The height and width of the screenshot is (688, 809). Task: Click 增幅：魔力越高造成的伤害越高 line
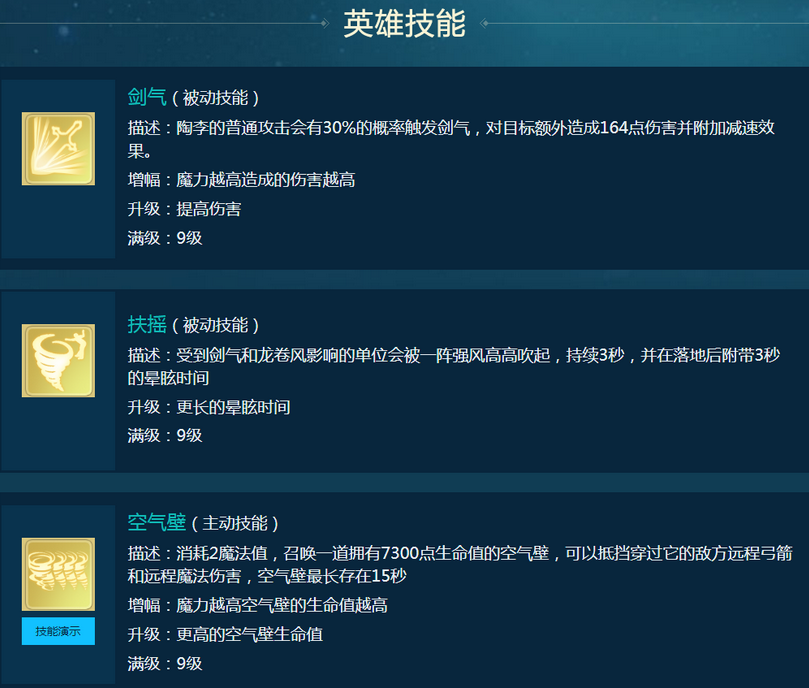click(x=241, y=180)
